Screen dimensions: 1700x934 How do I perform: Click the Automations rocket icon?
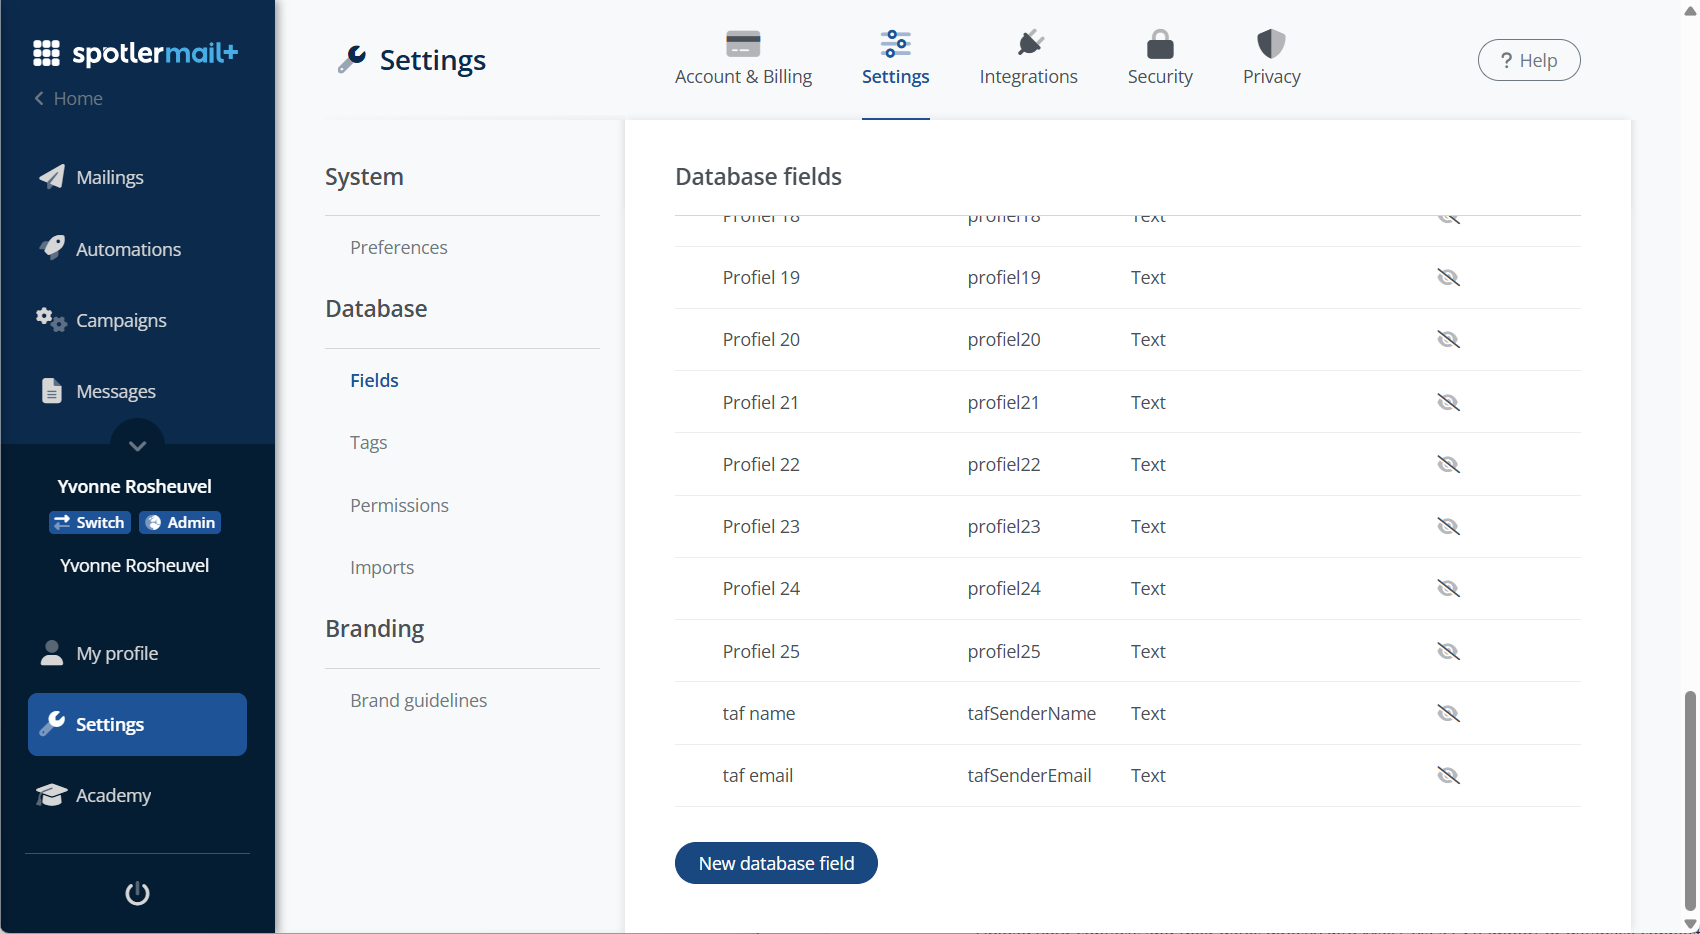point(51,248)
